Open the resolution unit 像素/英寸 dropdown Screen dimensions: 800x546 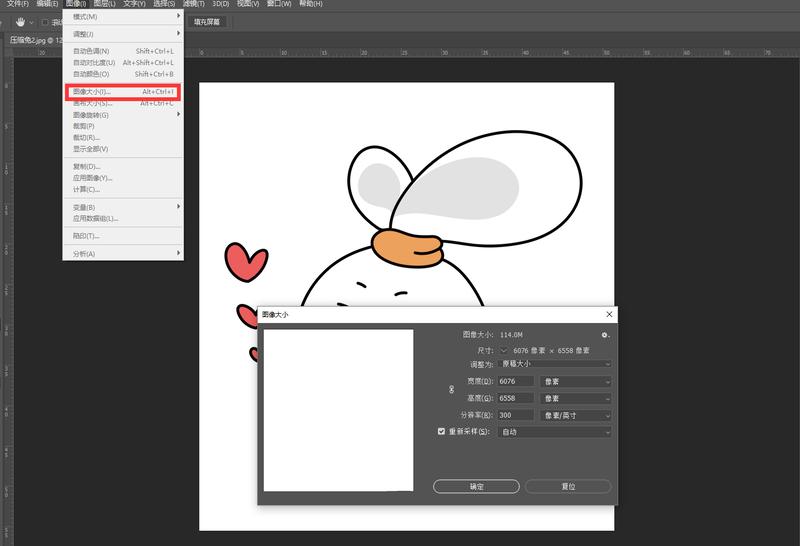click(x=575, y=415)
